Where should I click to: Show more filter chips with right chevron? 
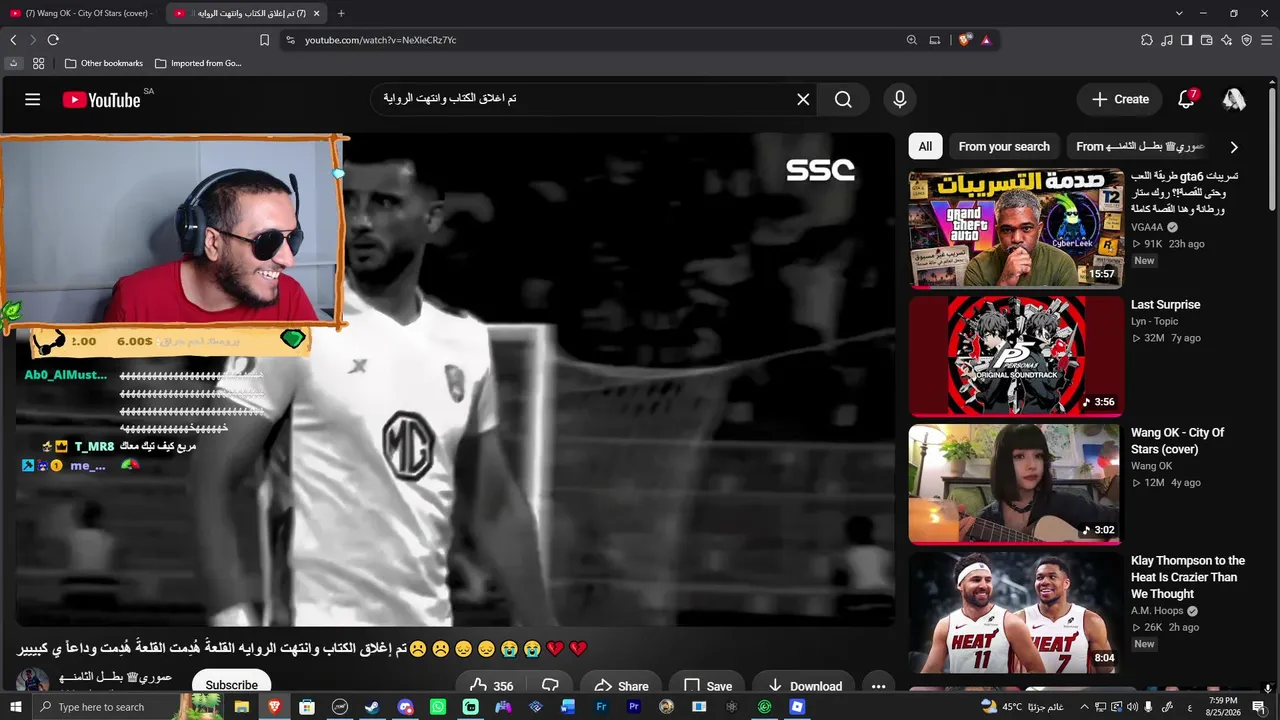(x=1234, y=147)
